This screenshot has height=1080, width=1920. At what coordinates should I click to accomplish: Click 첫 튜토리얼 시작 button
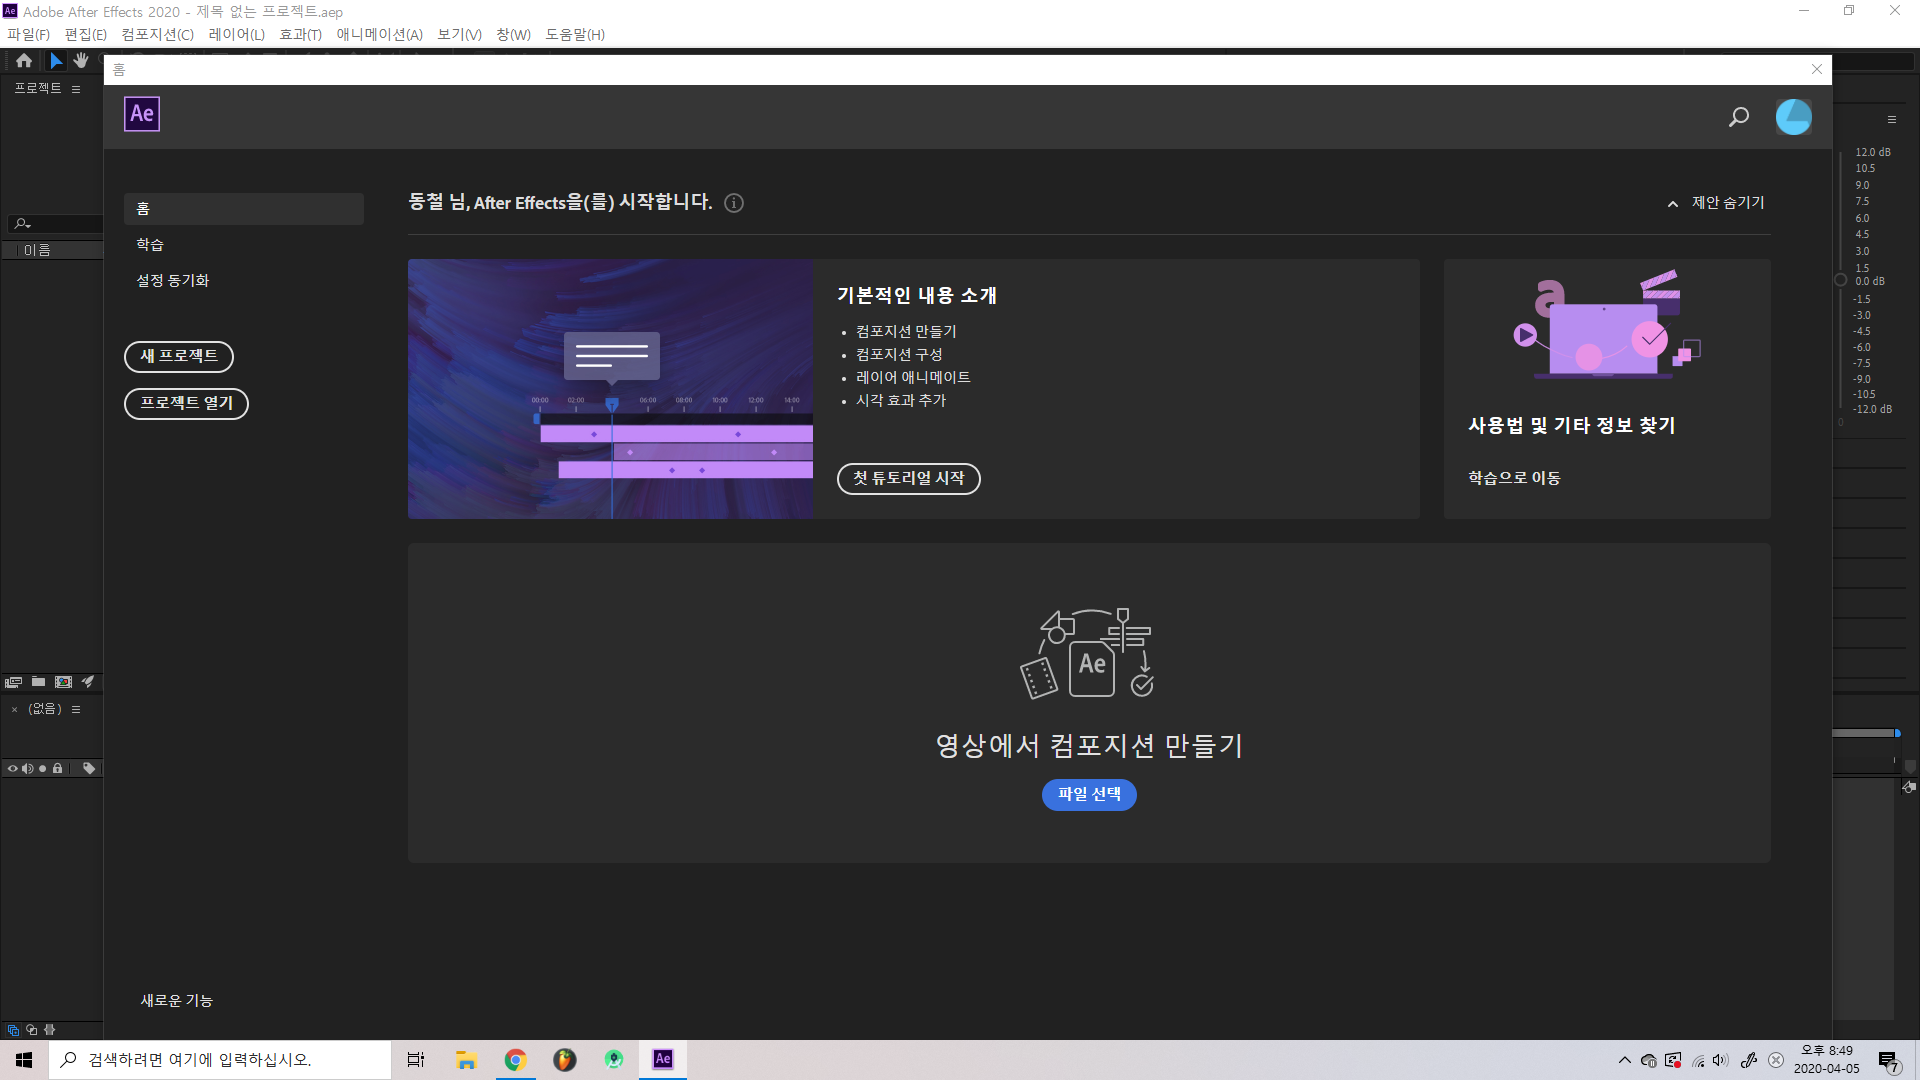[x=909, y=479]
